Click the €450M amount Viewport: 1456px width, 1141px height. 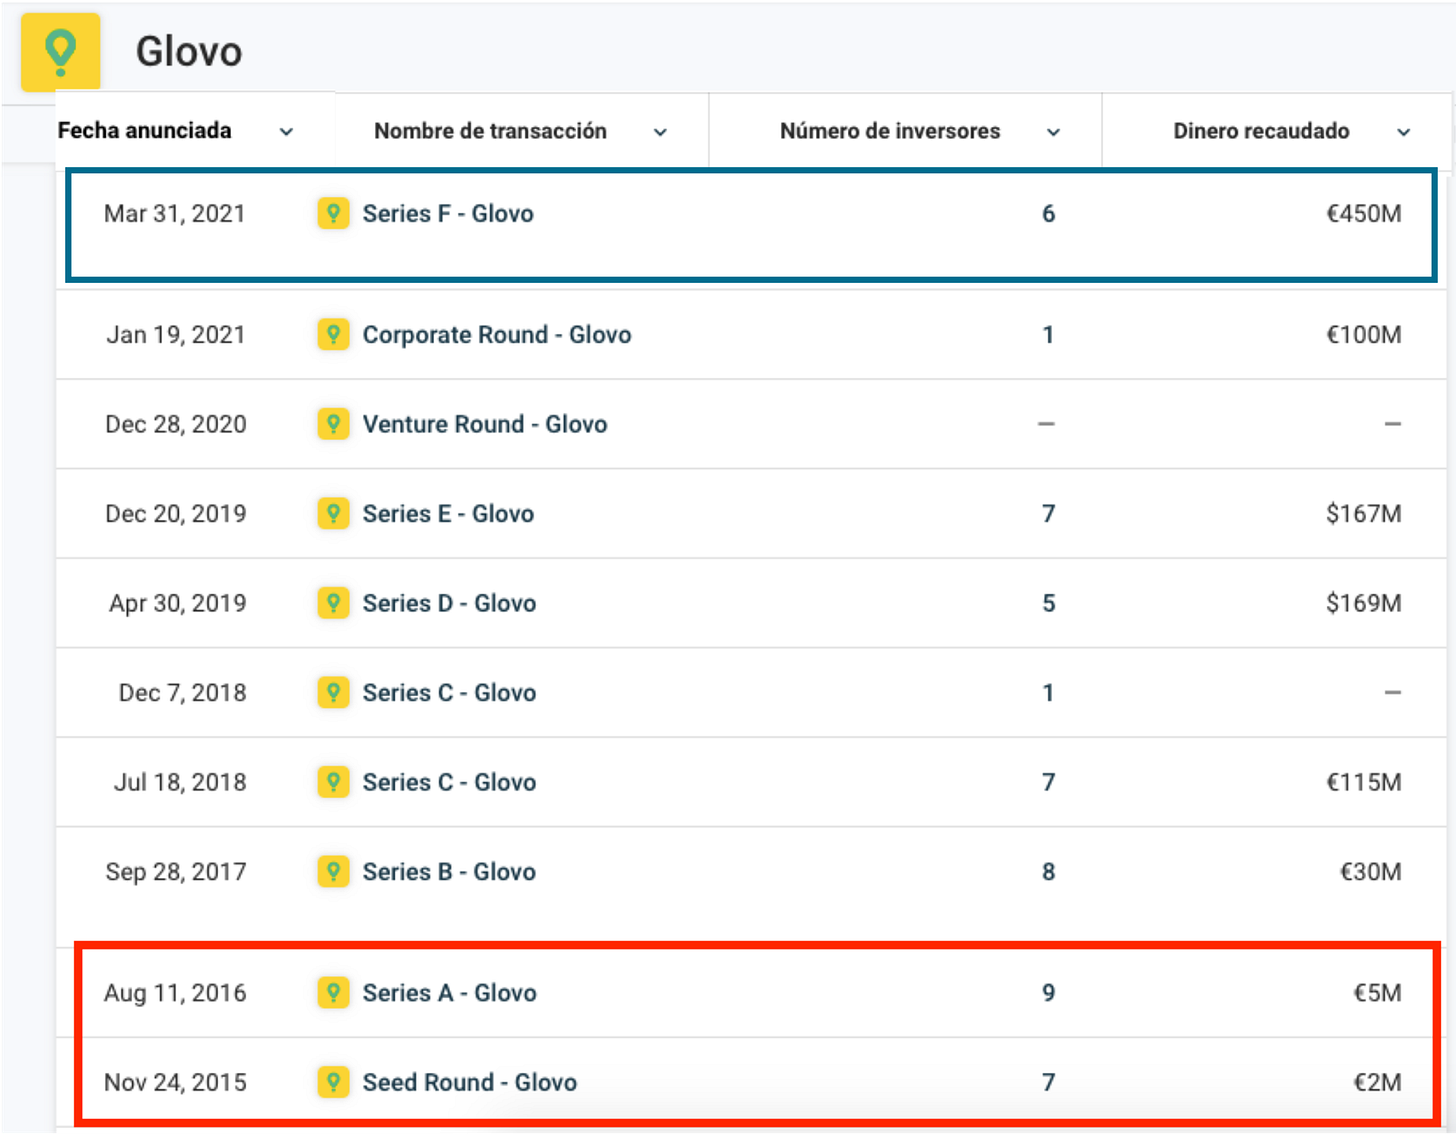pyautogui.click(x=1364, y=213)
